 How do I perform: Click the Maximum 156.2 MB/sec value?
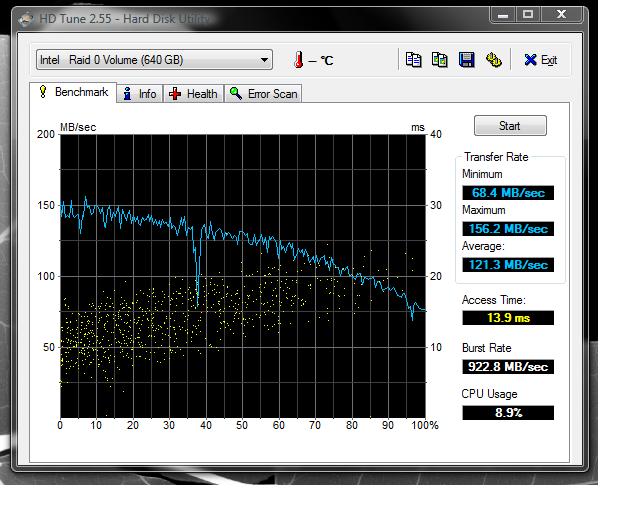(508, 229)
